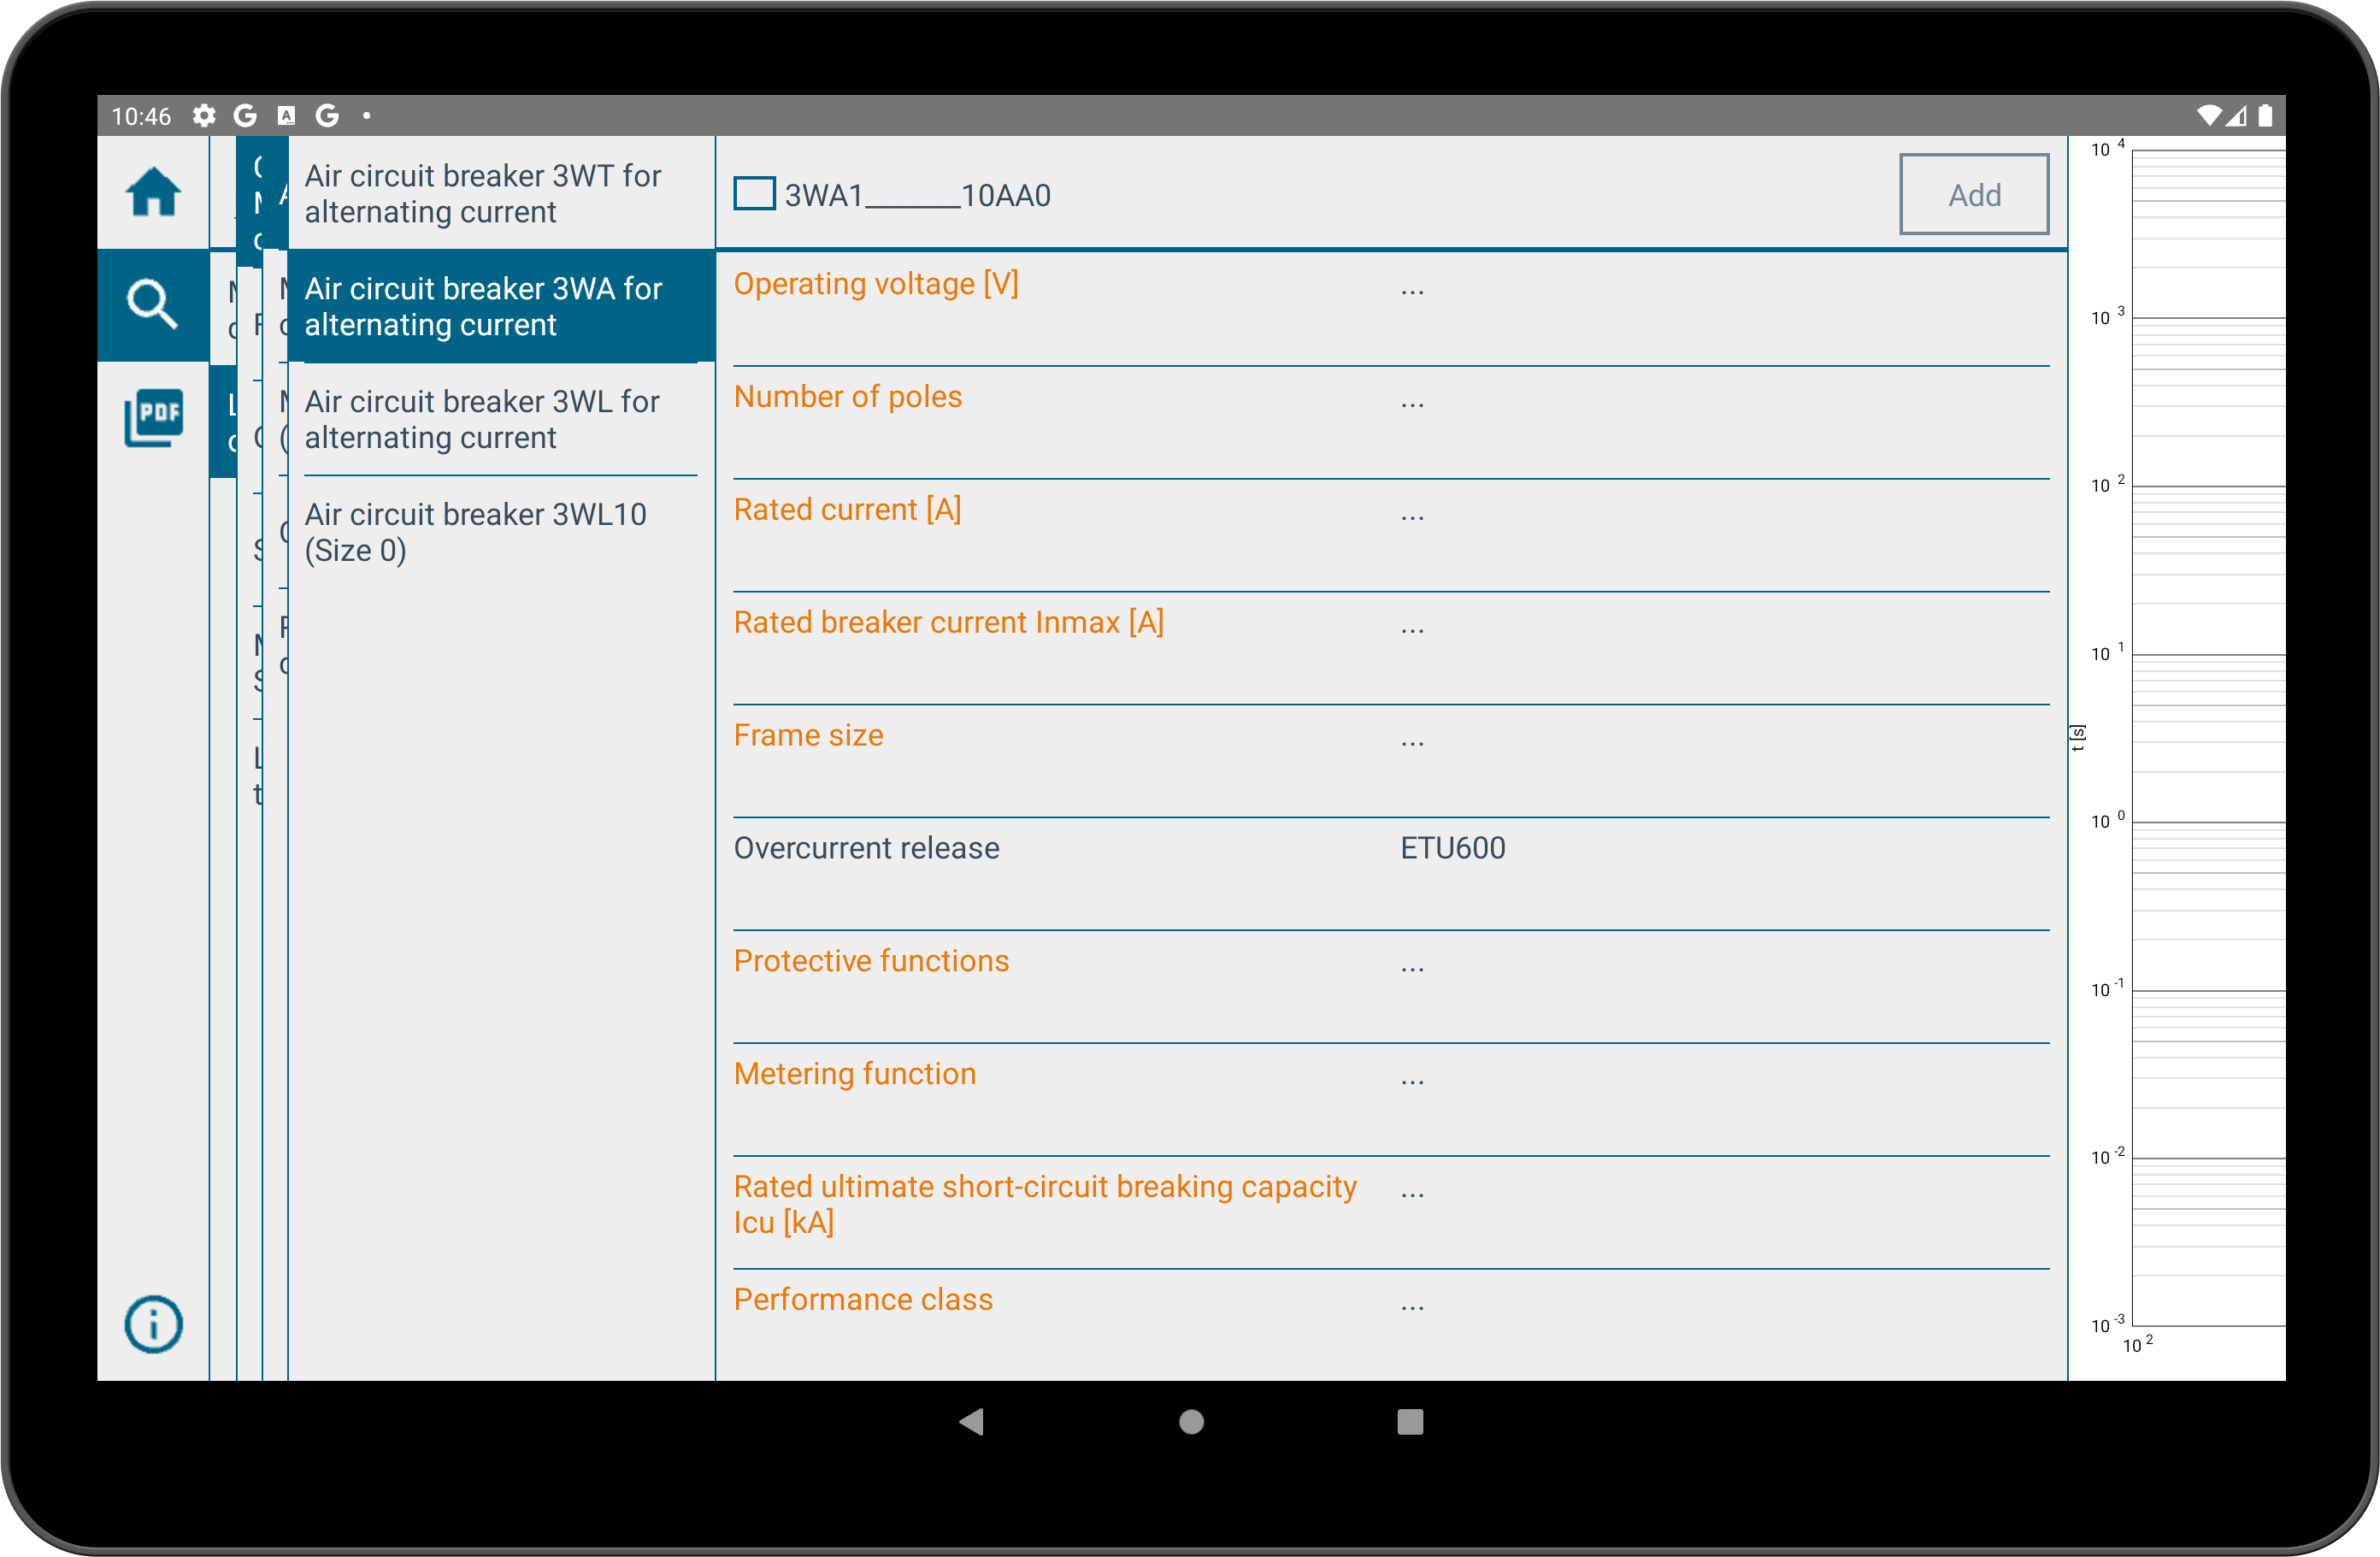
Task: Tap the Android Home circle button
Action: click(1191, 1421)
